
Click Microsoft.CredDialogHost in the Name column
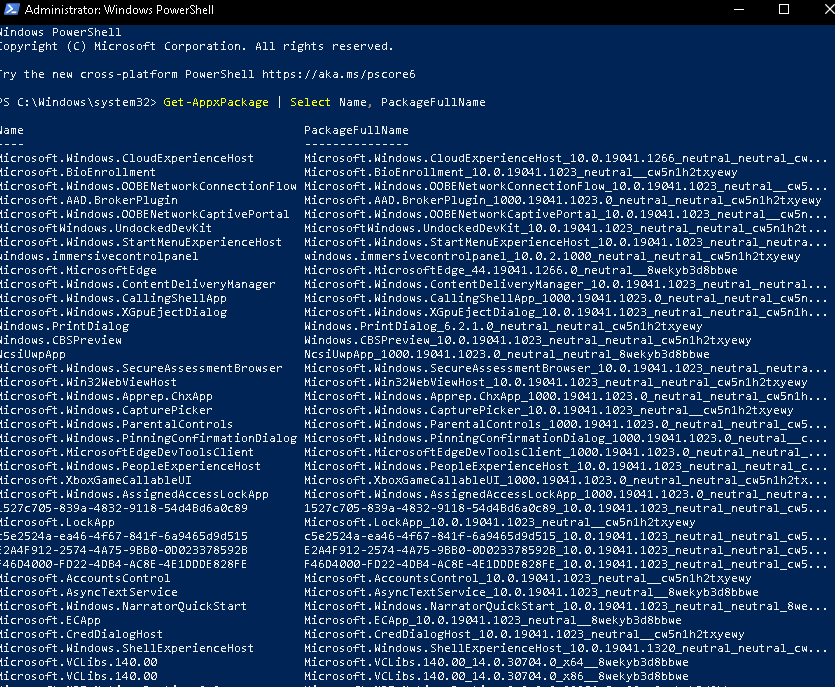pos(81,634)
